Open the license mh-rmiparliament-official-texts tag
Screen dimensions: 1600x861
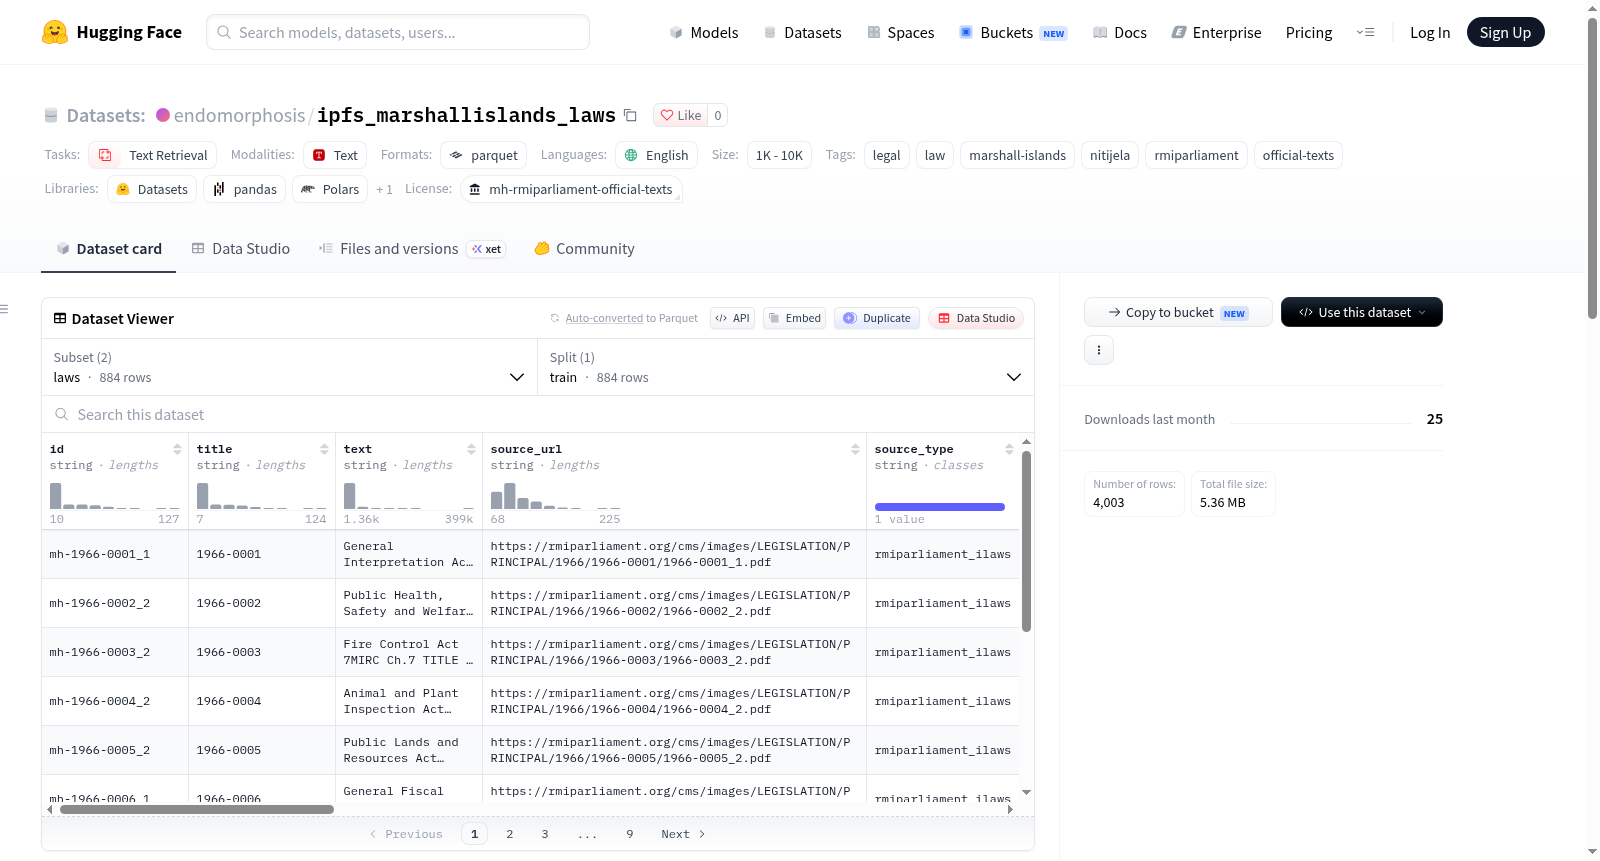(x=572, y=189)
